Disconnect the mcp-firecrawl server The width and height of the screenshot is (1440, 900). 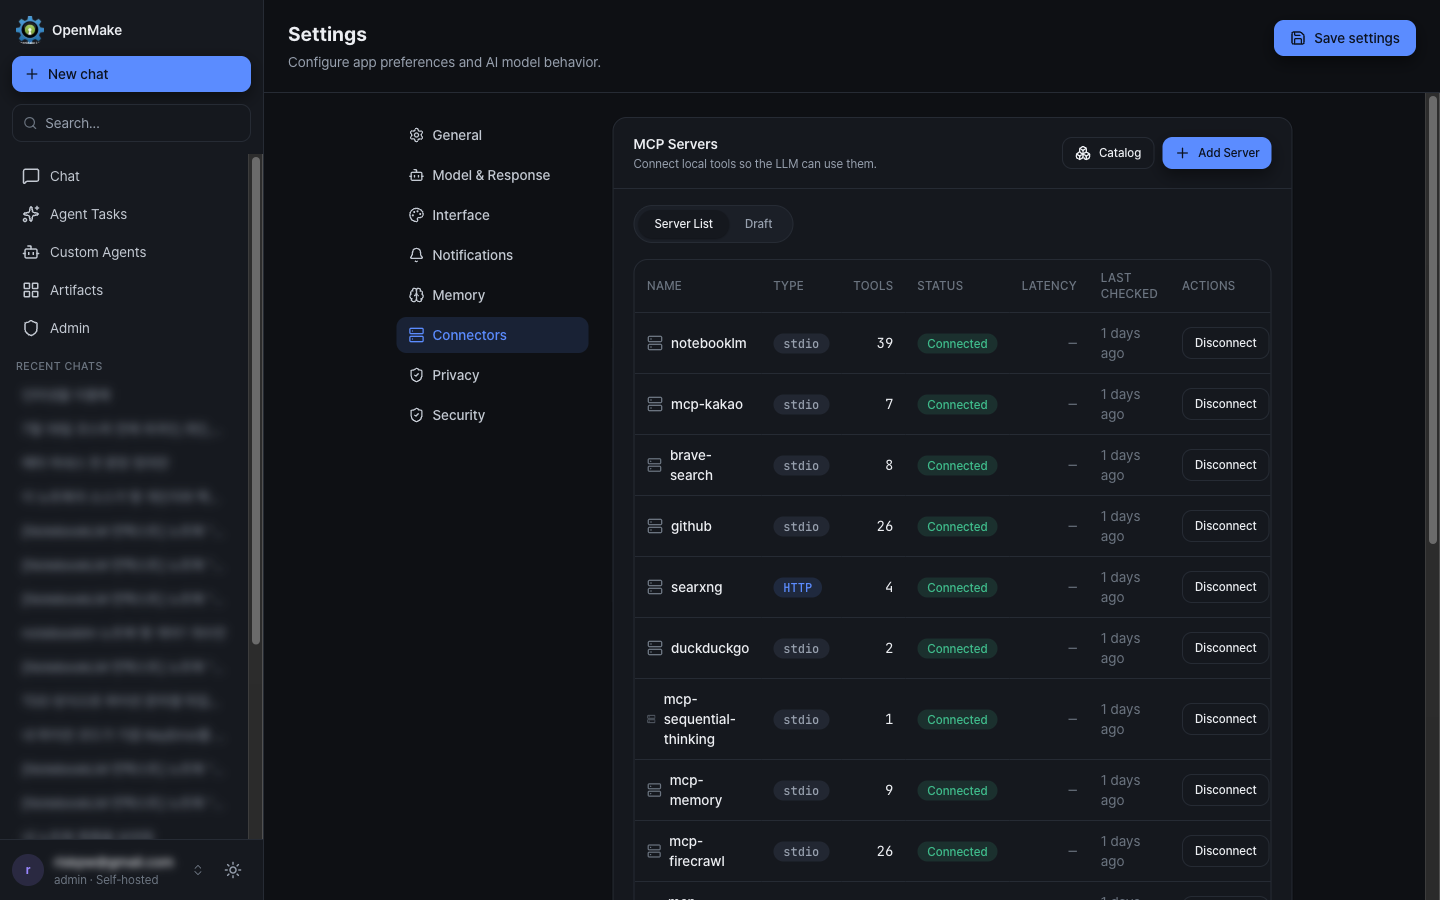(1225, 851)
